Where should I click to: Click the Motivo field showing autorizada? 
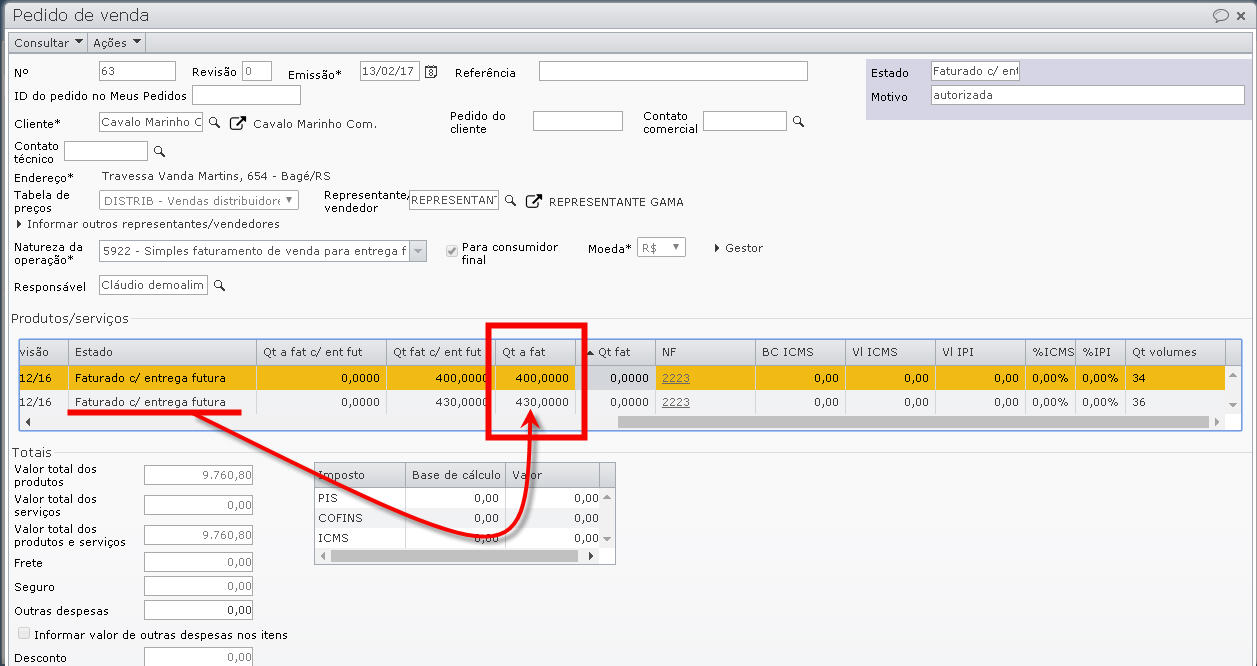[x=1087, y=95]
